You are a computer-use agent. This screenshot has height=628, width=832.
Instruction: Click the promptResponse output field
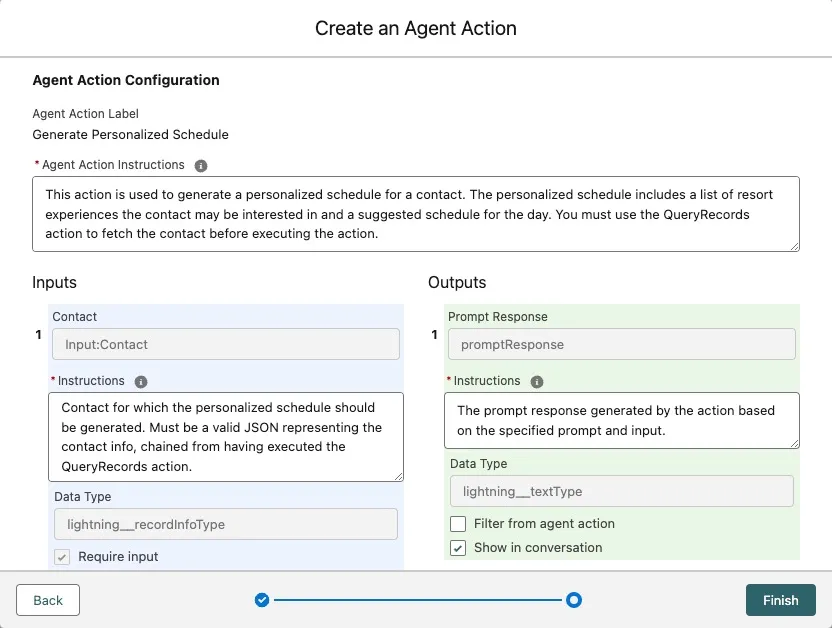tap(621, 344)
